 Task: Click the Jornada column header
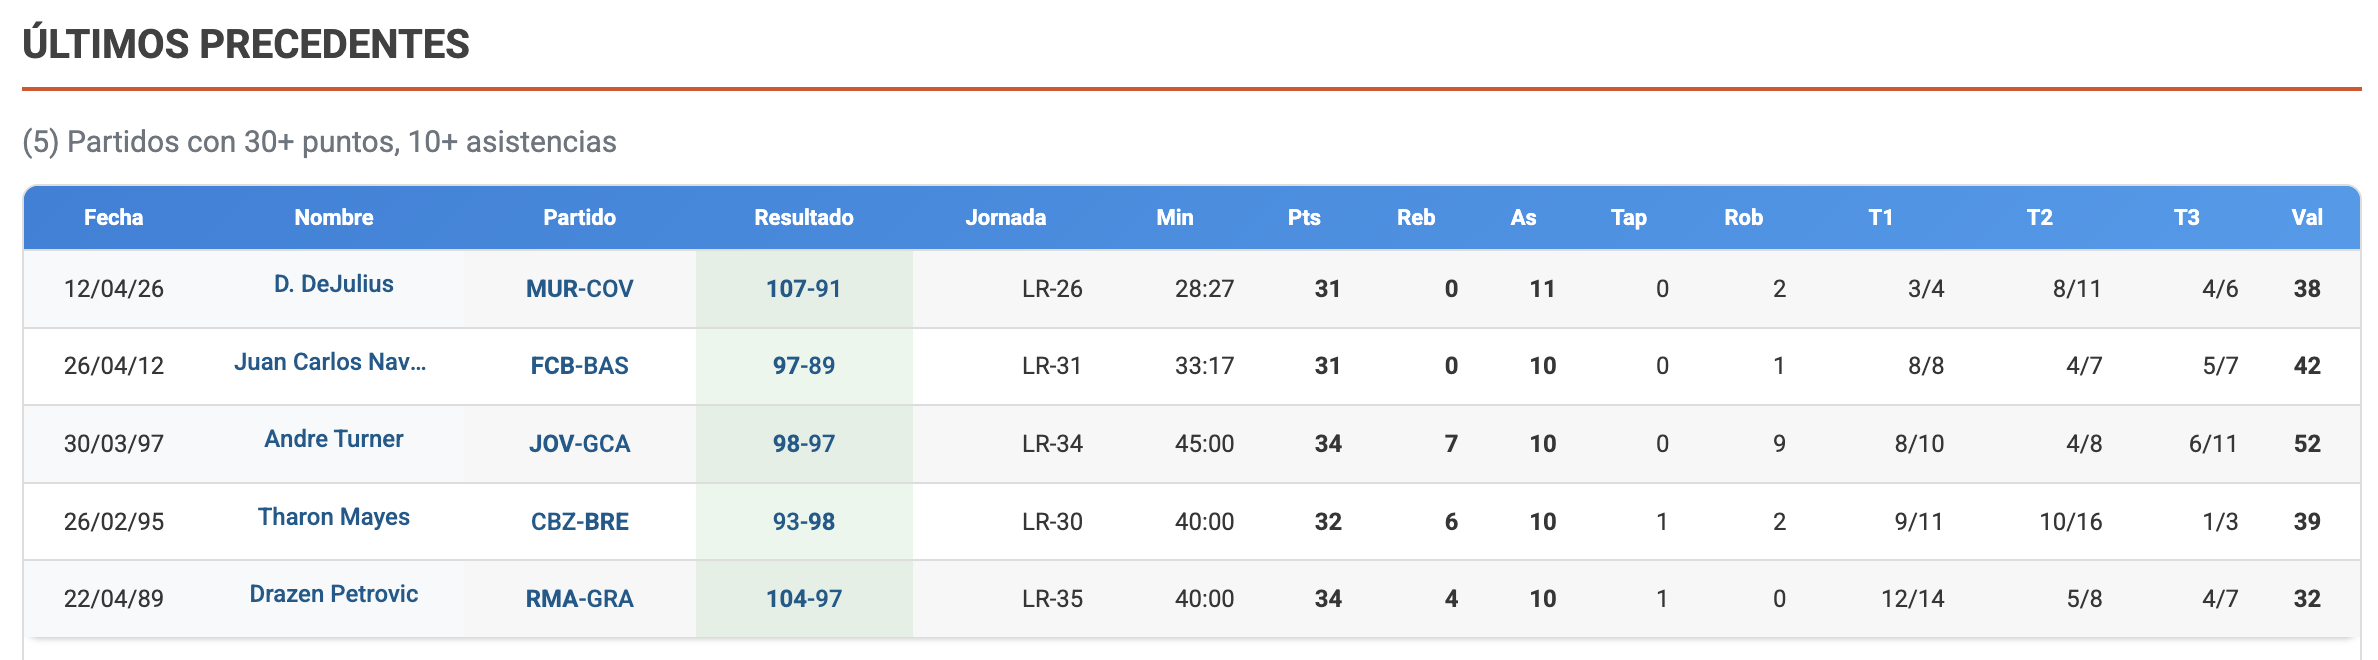click(1005, 218)
